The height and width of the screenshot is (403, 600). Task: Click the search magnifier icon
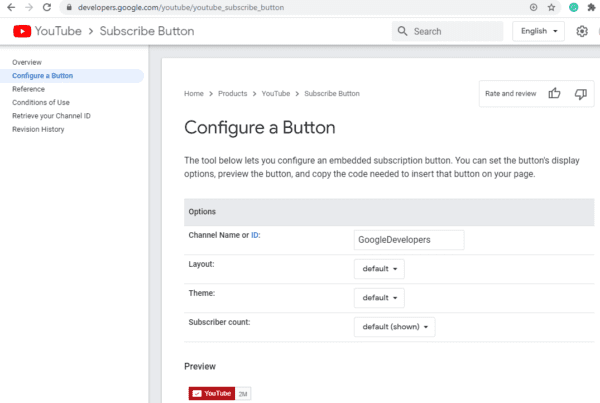point(402,31)
